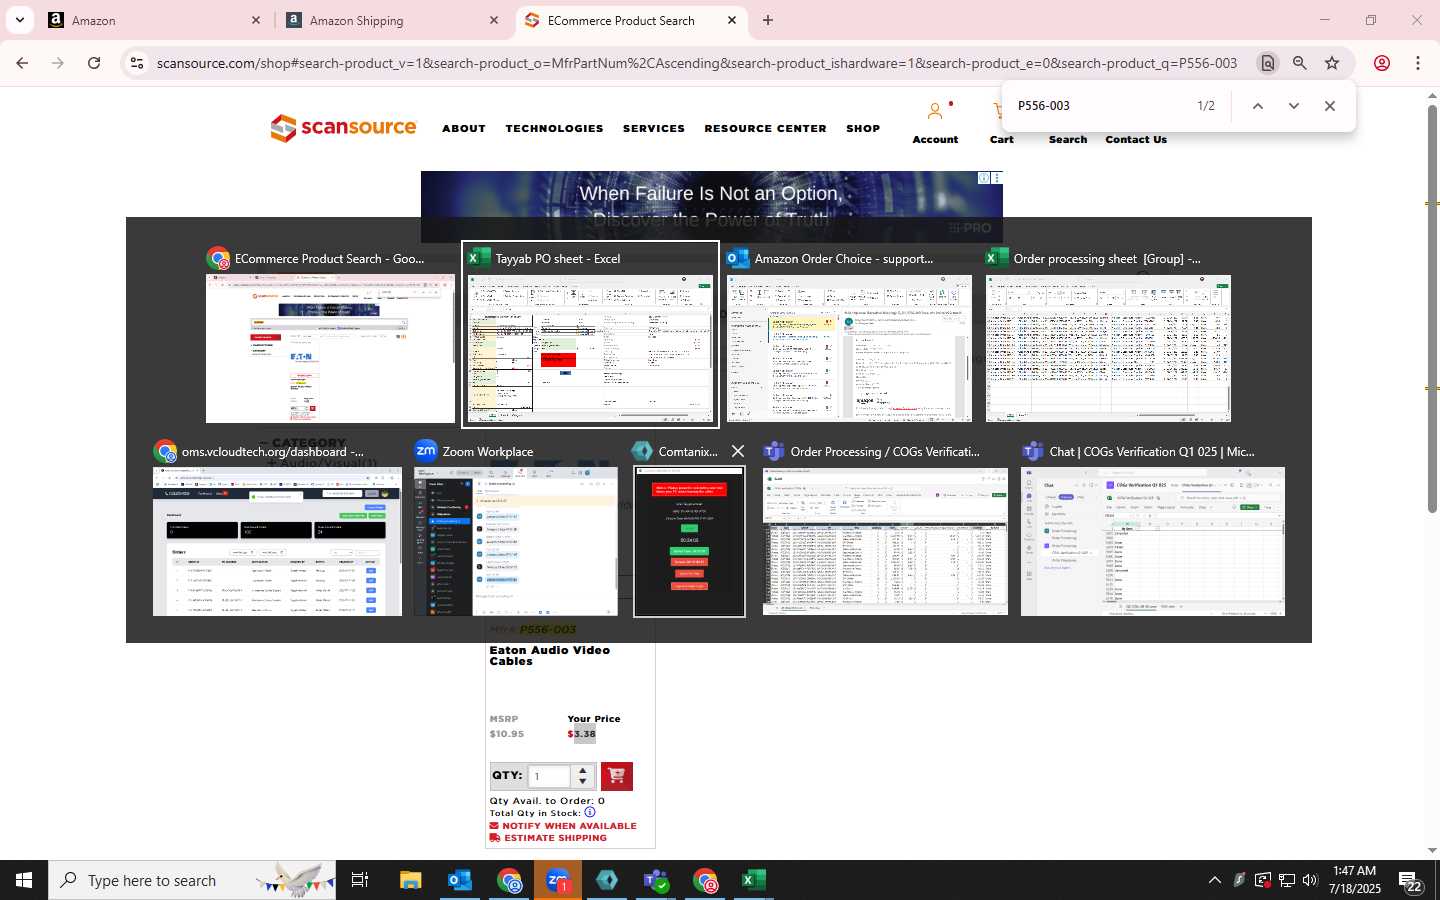
Task: Click the Total Qty in Stock info icon
Action: click(590, 812)
